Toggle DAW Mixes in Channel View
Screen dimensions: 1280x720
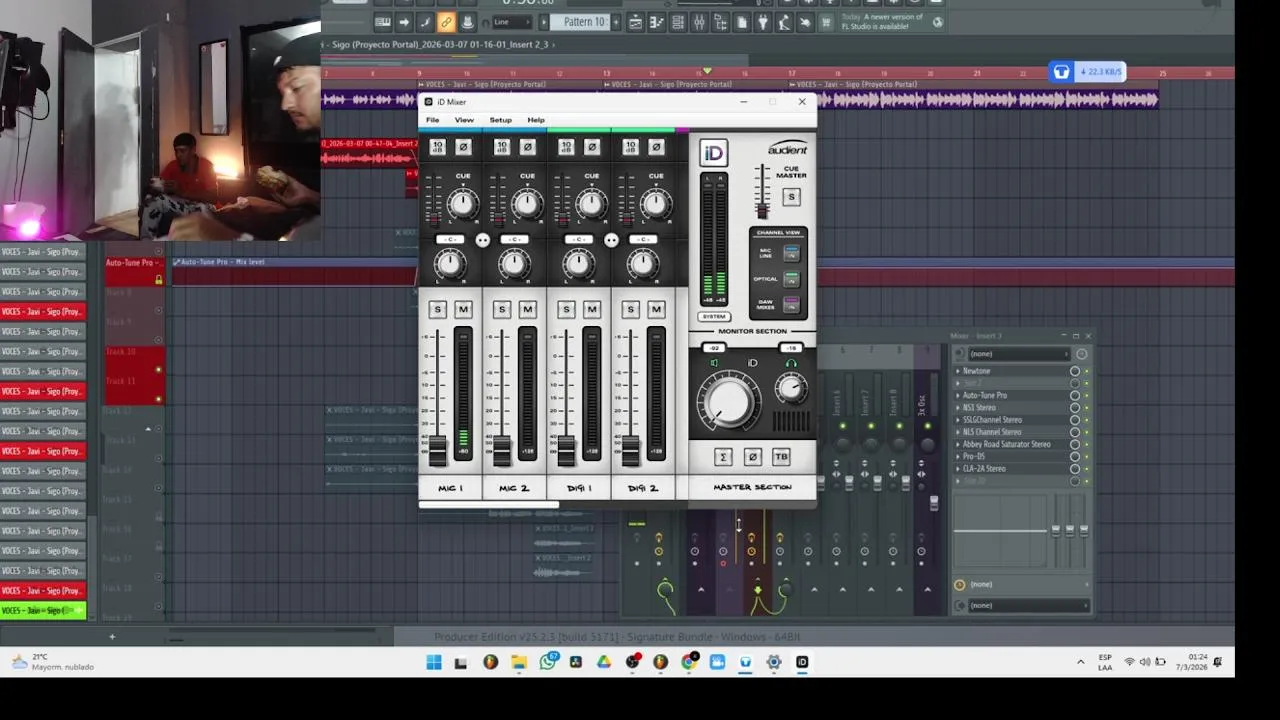coord(791,303)
